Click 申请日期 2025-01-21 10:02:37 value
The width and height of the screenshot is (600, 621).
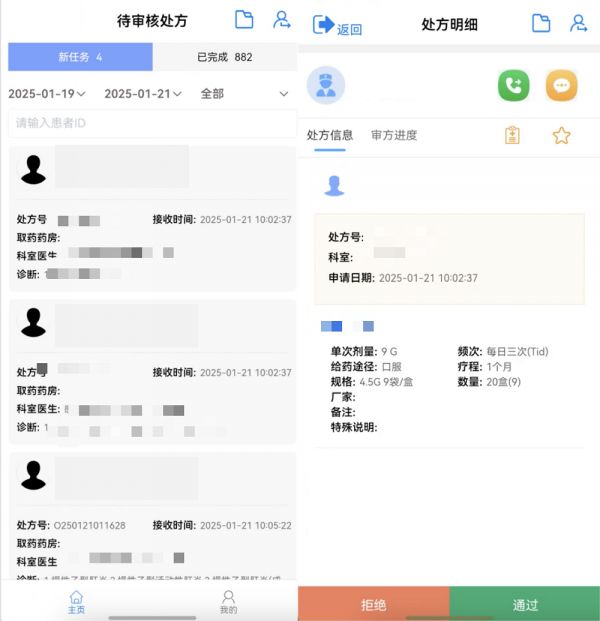(428, 278)
